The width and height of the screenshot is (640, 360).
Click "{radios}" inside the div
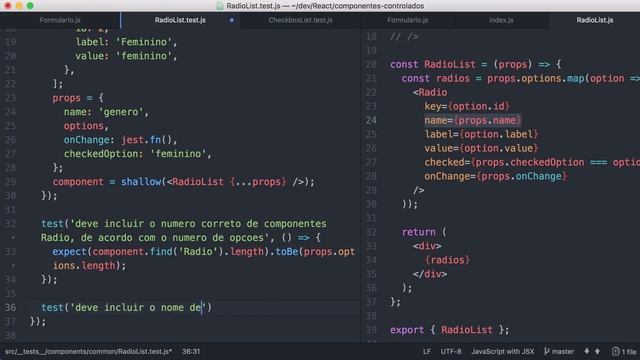click(x=447, y=260)
